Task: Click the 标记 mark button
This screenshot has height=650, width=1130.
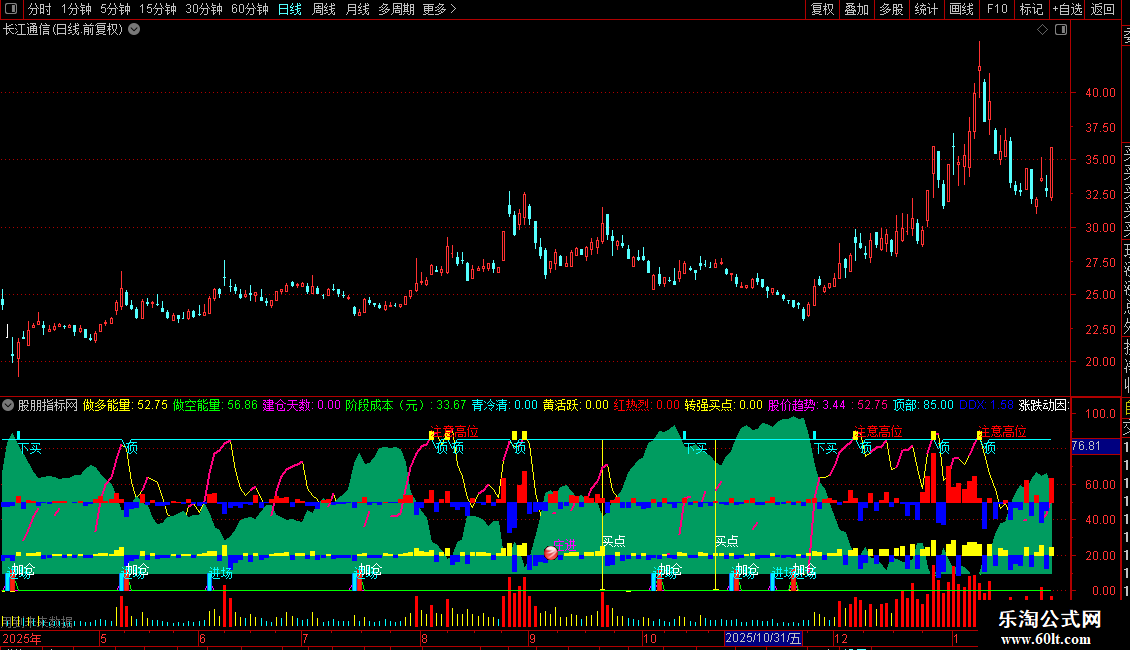Action: (1031, 9)
